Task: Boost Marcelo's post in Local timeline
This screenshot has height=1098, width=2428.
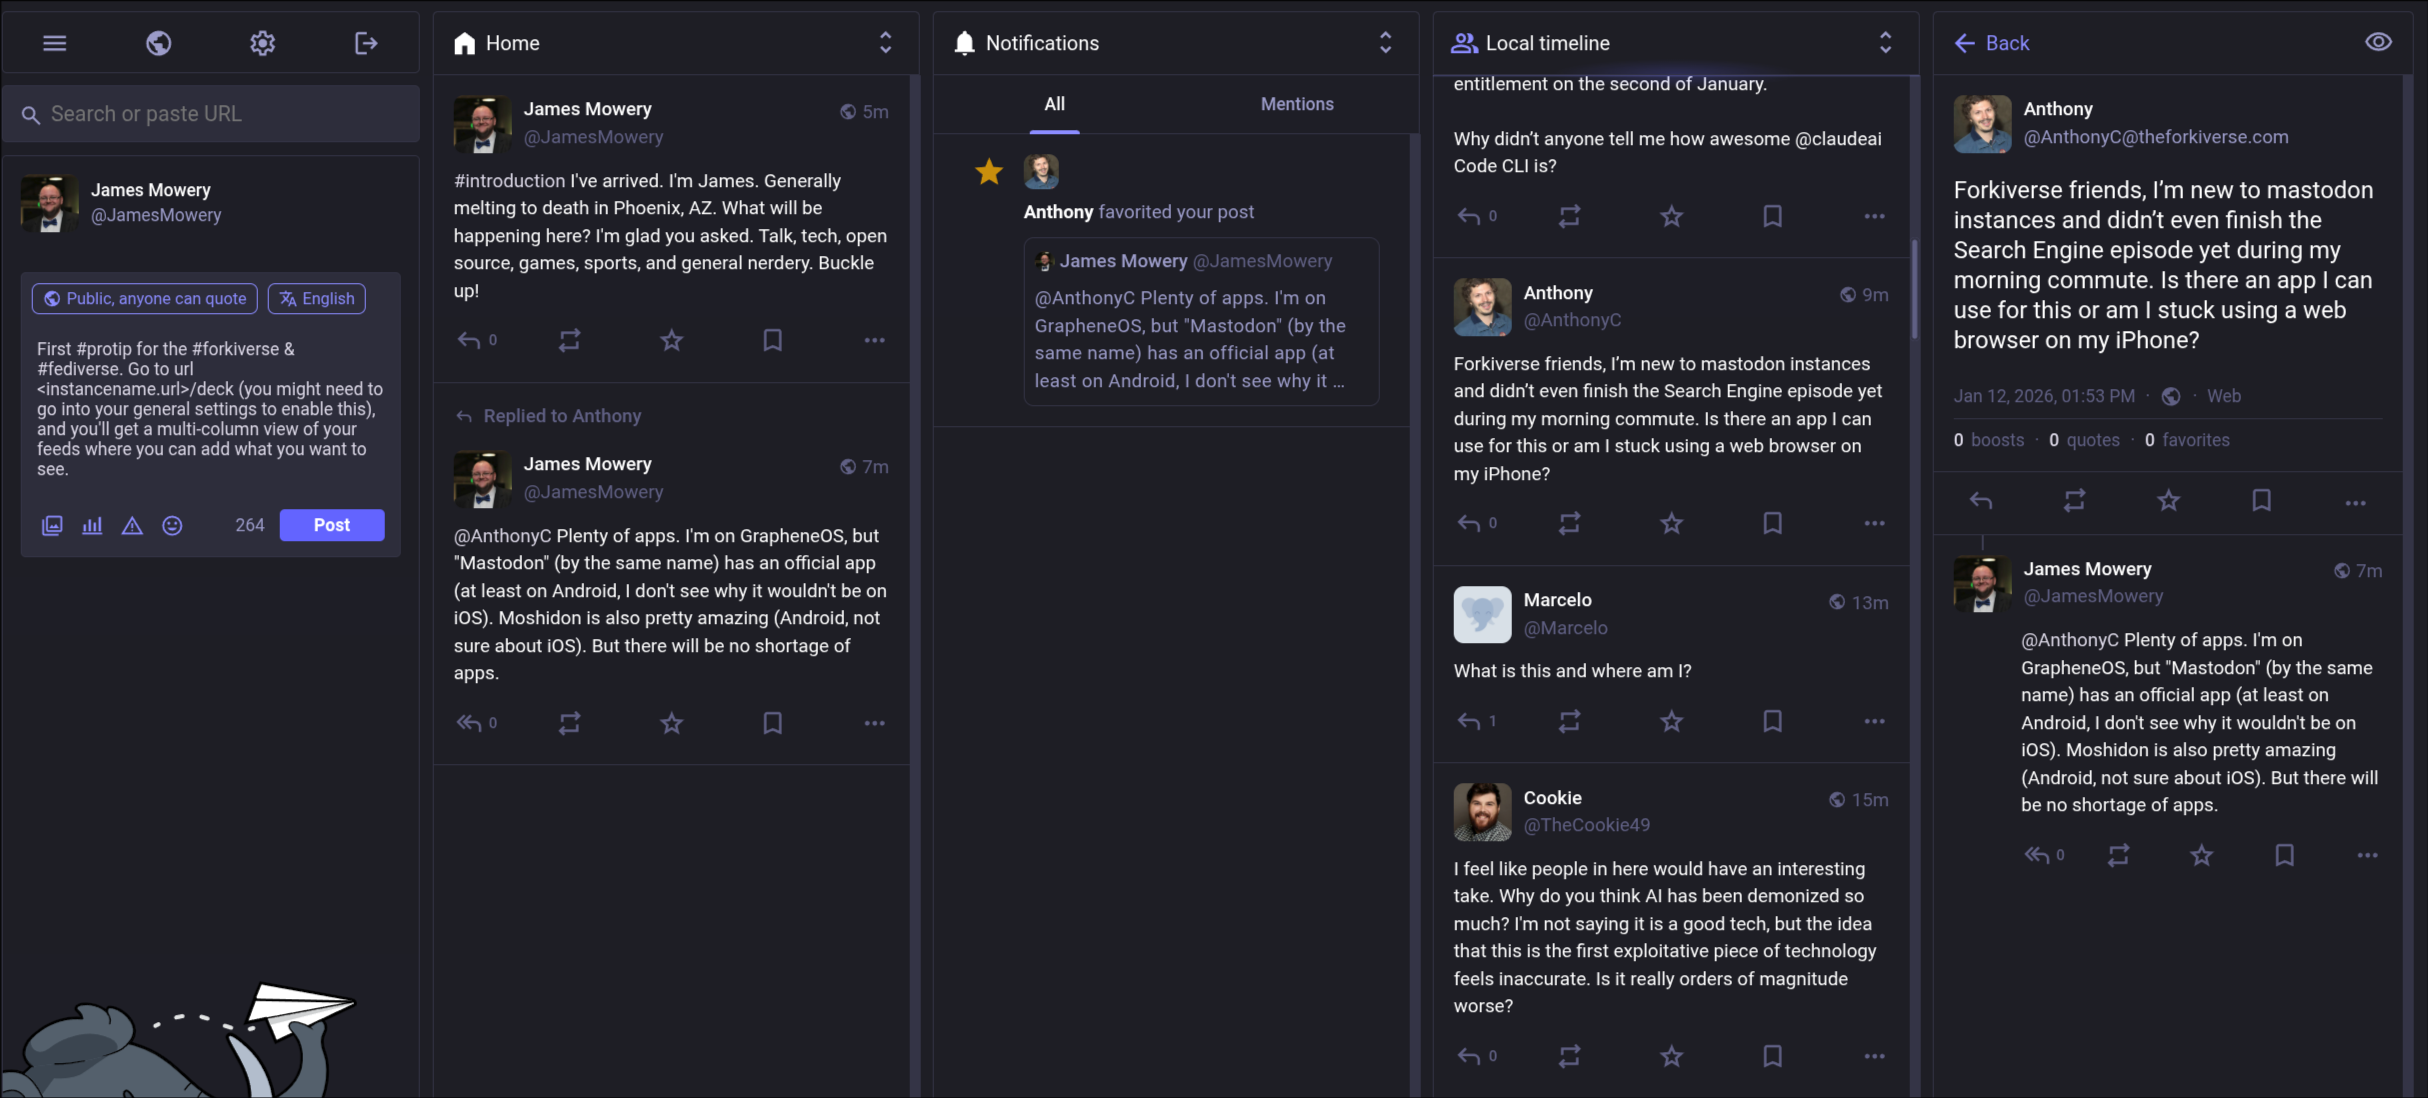Action: click(1569, 720)
